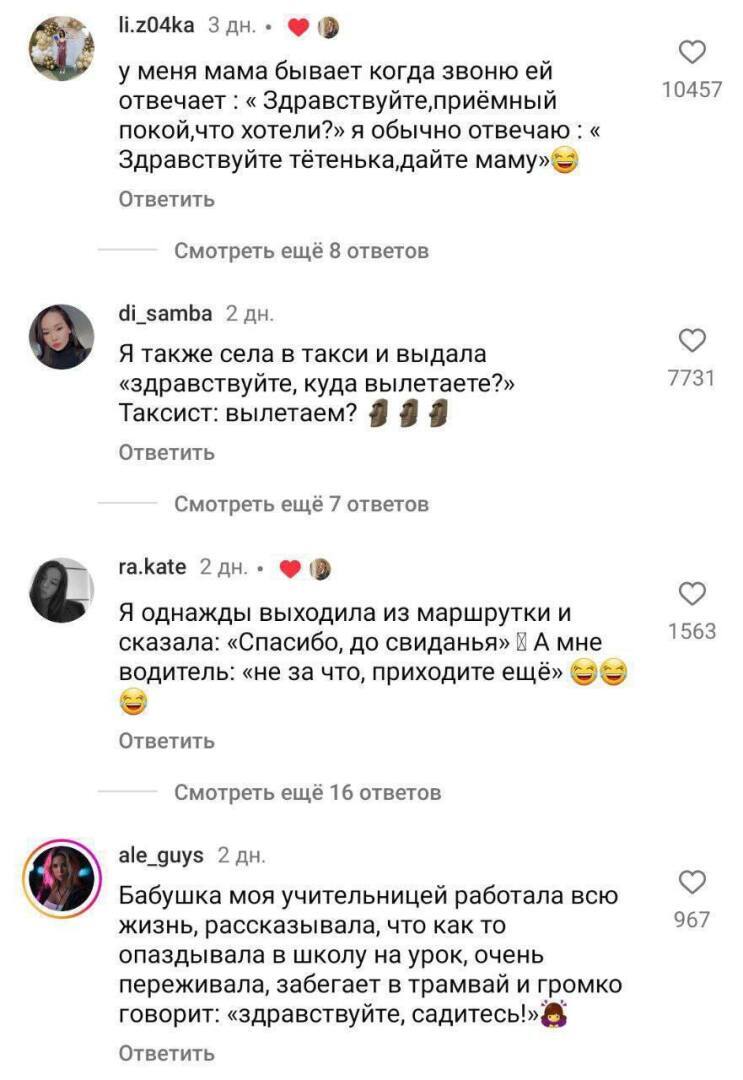This screenshot has width=743, height=1080.
Task: Open di_samba avatar
Action: (x=61, y=337)
